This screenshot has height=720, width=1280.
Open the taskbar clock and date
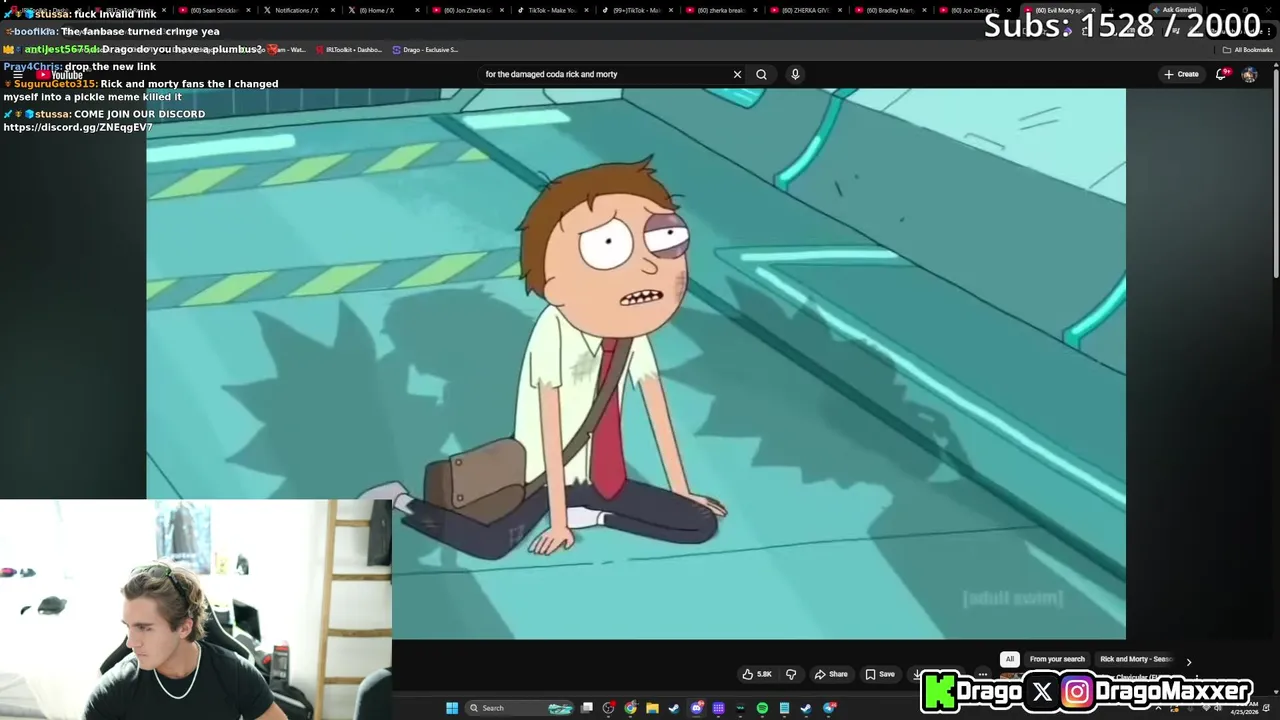(x=1246, y=708)
